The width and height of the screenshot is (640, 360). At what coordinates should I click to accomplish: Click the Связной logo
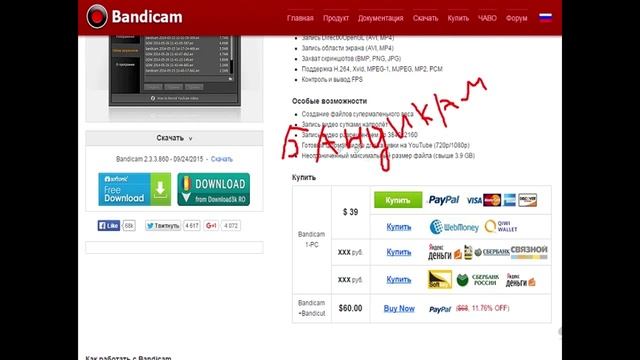pos(529,252)
